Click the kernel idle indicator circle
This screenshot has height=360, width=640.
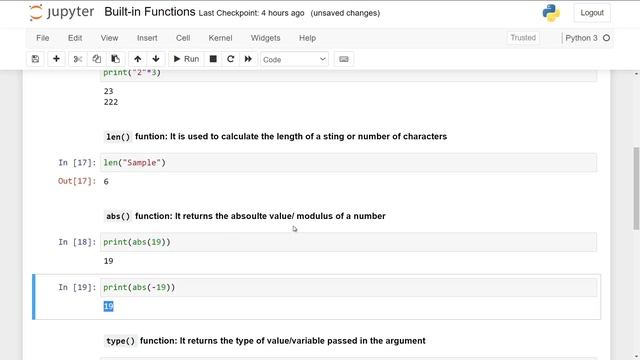(607, 38)
